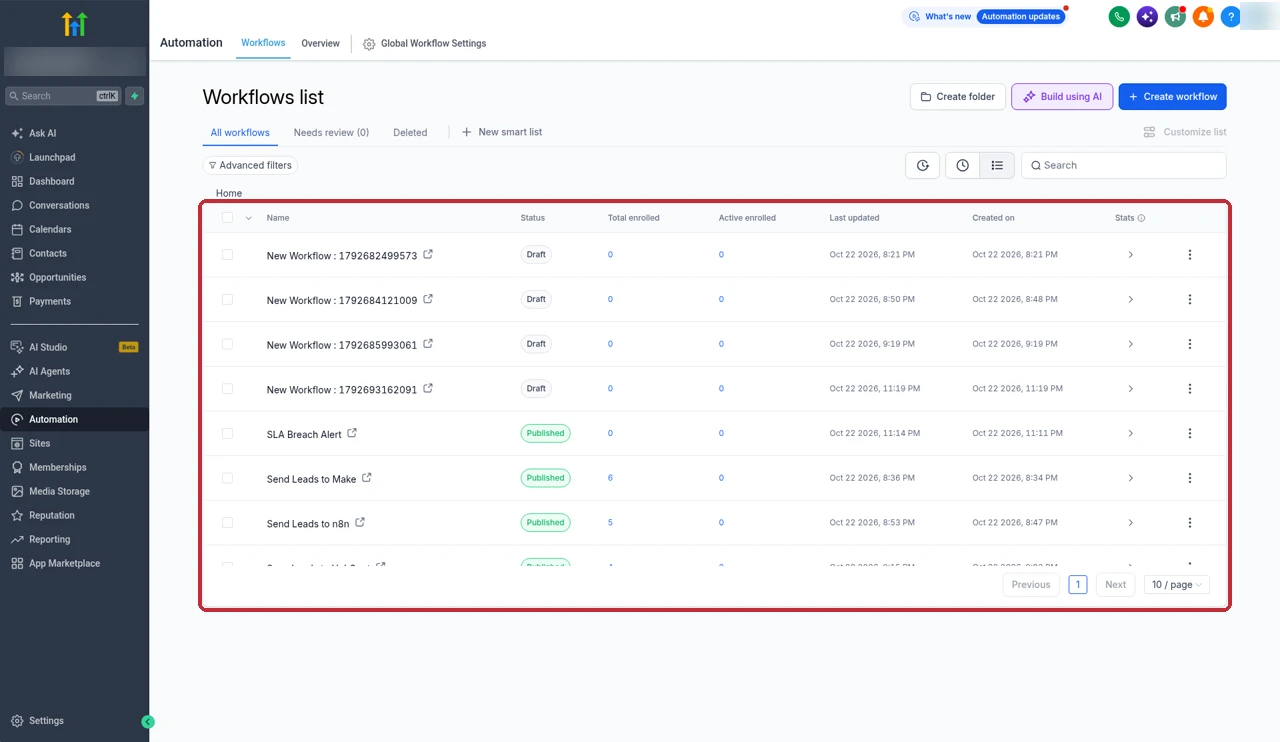Click the green lightning bolt quick actions icon
This screenshot has height=742, width=1280.
coord(135,96)
